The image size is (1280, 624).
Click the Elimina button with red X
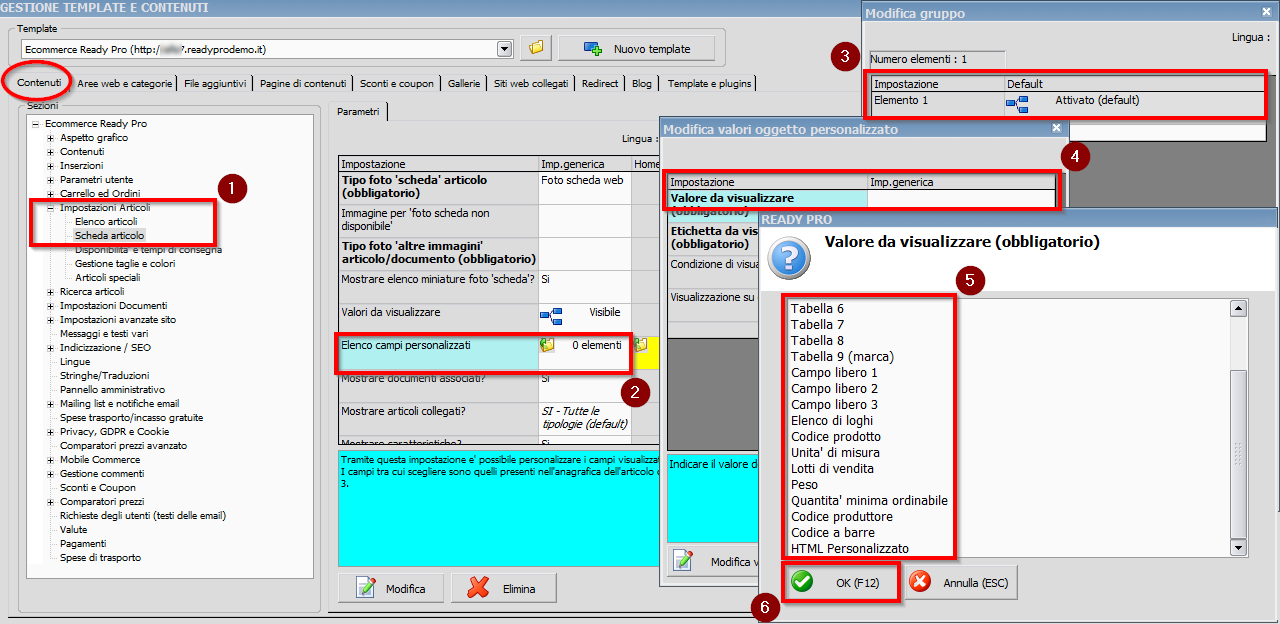504,589
